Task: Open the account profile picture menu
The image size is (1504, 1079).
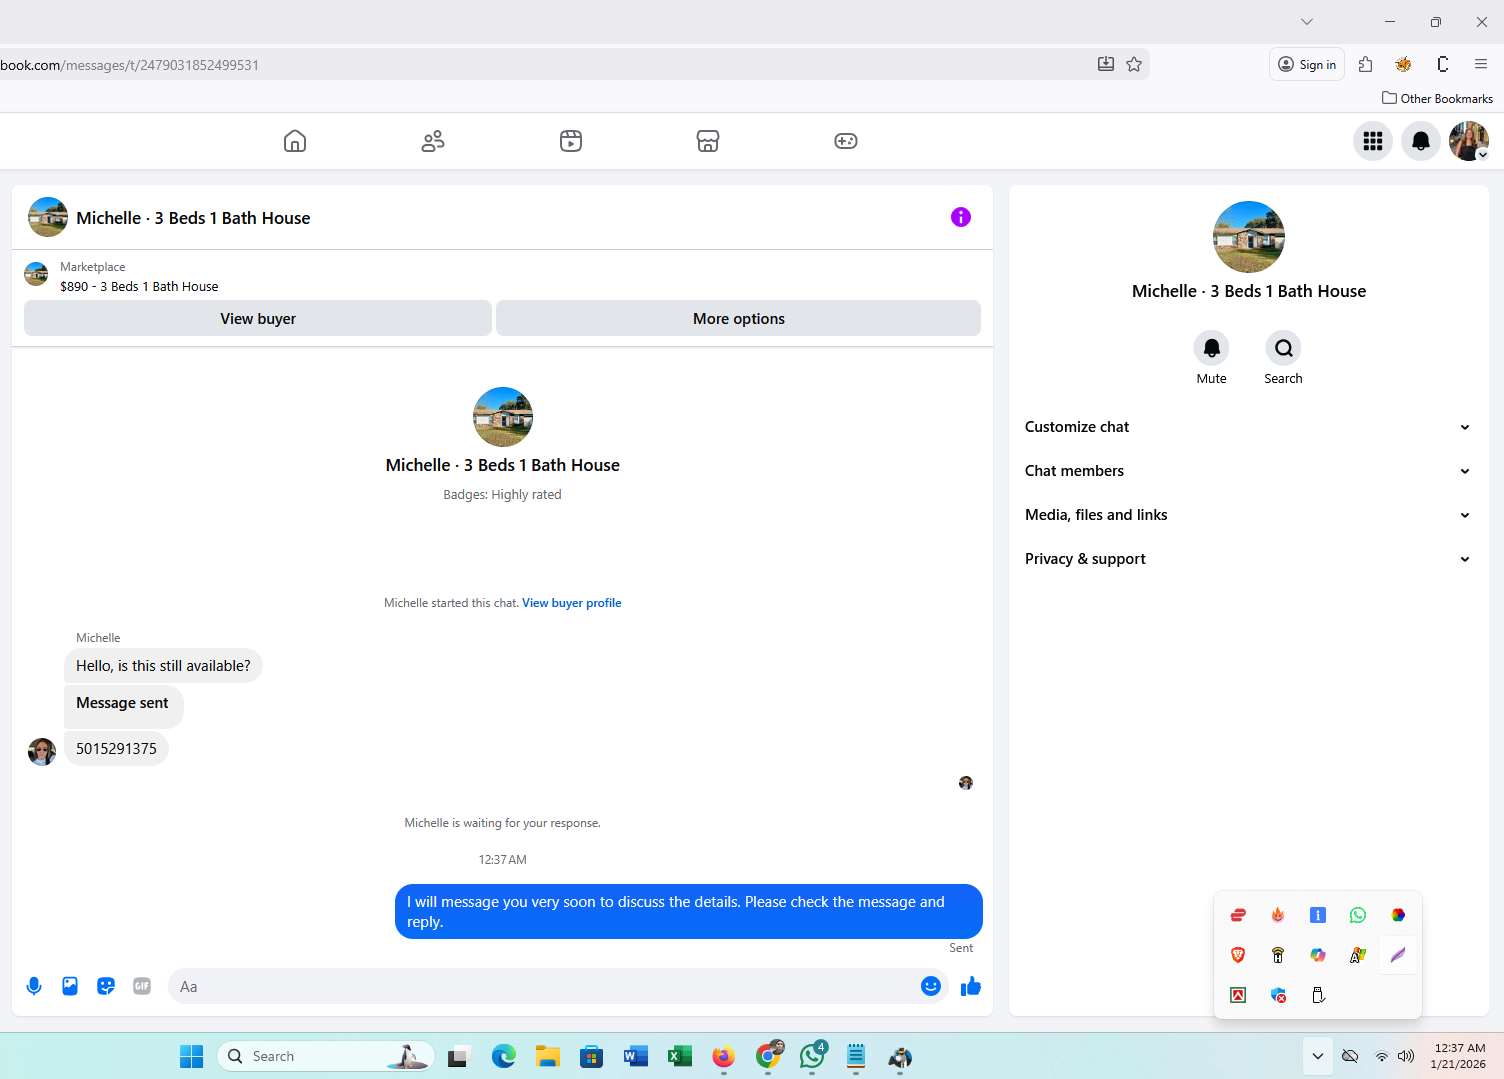Action: [1469, 141]
